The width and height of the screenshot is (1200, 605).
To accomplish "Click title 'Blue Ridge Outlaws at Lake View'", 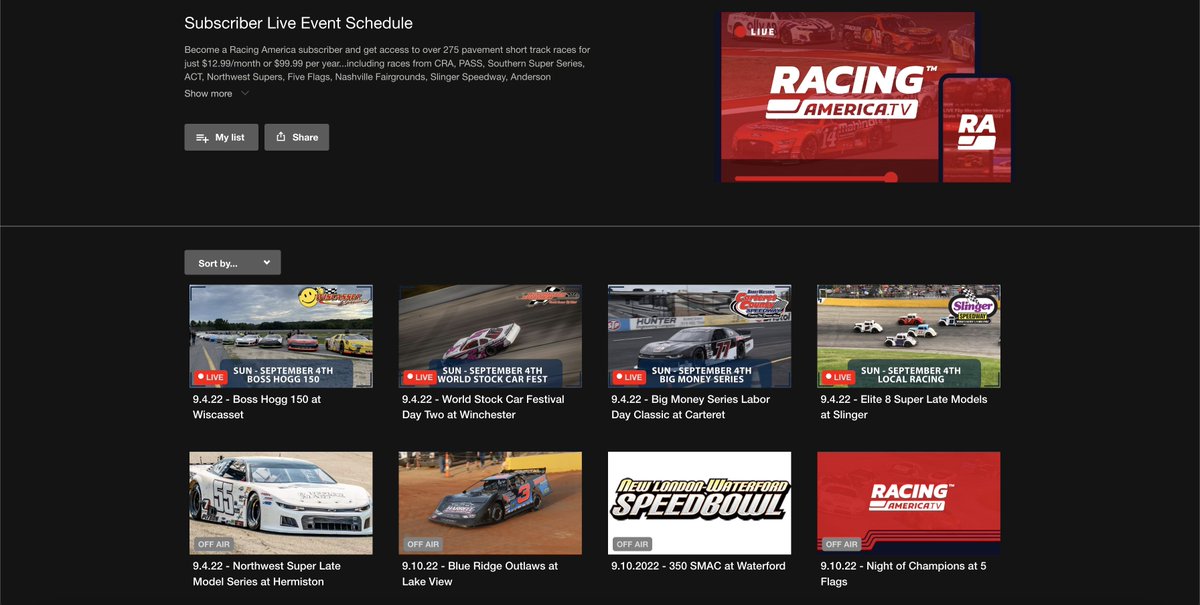I will pyautogui.click(x=480, y=574).
